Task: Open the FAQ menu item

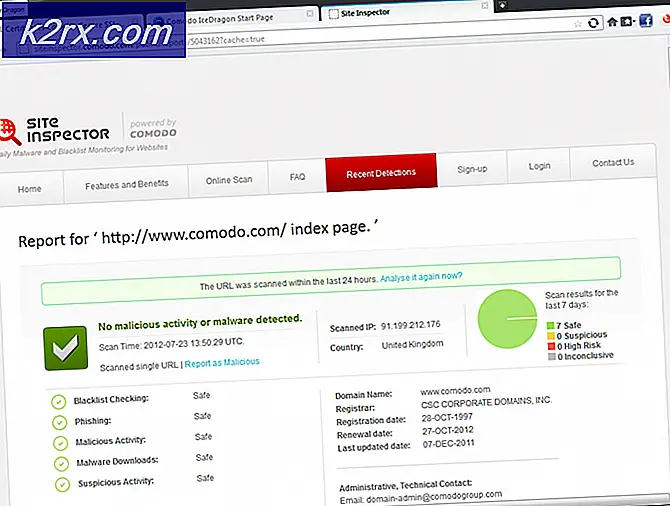Action: tap(297, 177)
